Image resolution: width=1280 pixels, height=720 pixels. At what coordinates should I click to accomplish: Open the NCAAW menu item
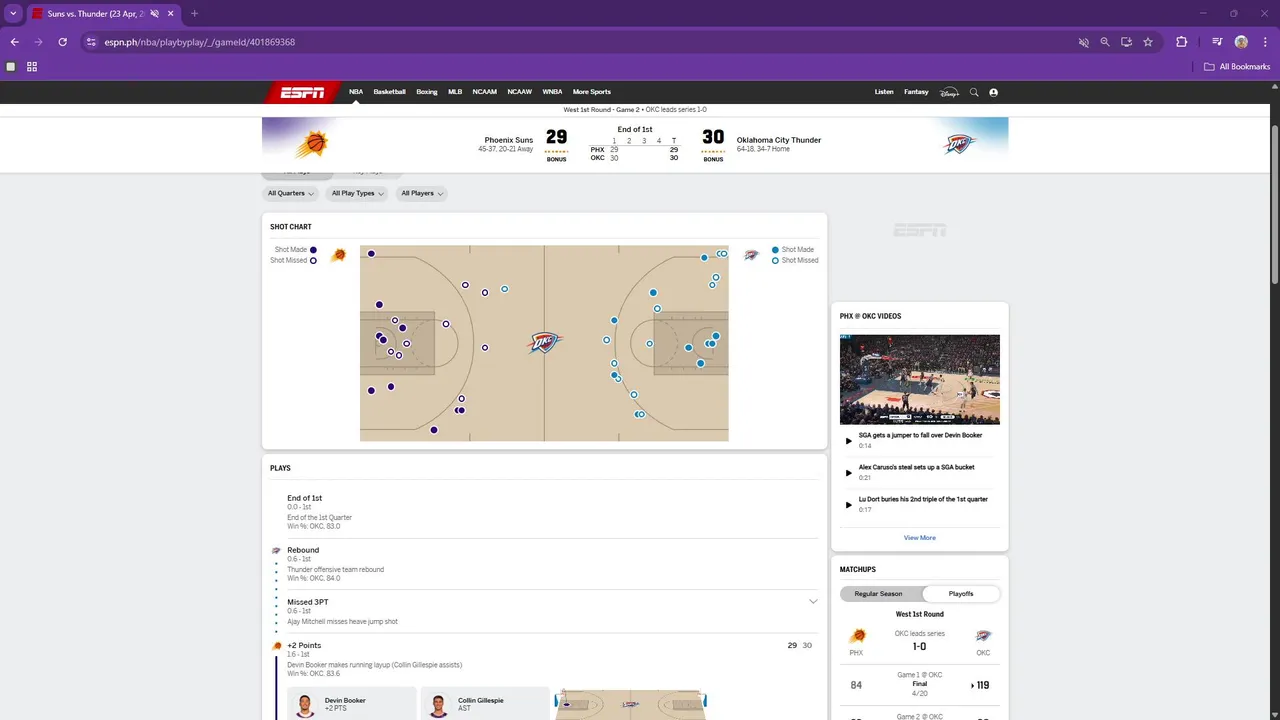click(520, 92)
